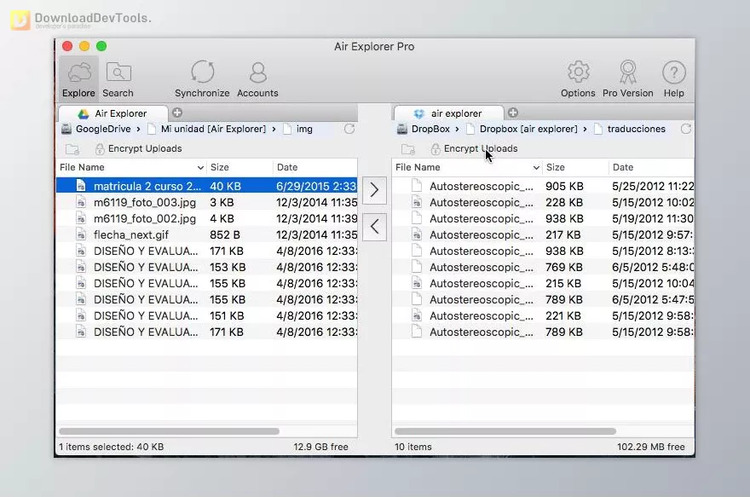Create new folder in right pane

point(408,149)
